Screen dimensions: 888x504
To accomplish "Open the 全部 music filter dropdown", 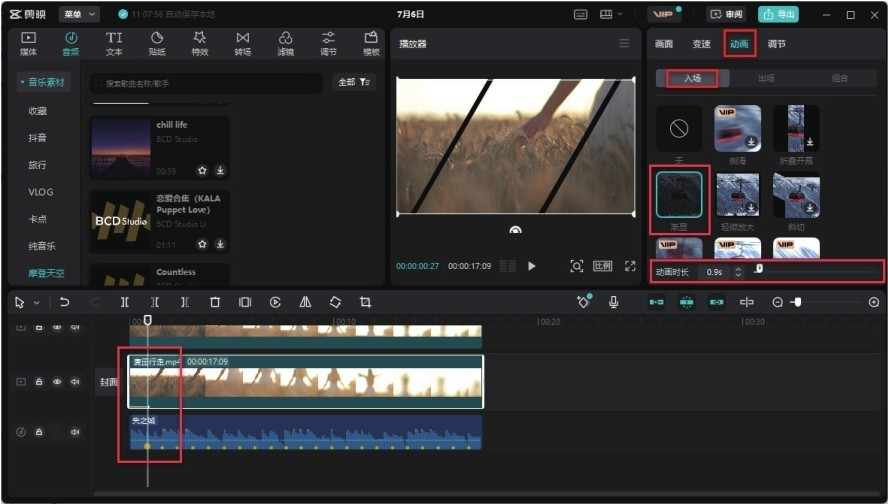I will click(354, 82).
